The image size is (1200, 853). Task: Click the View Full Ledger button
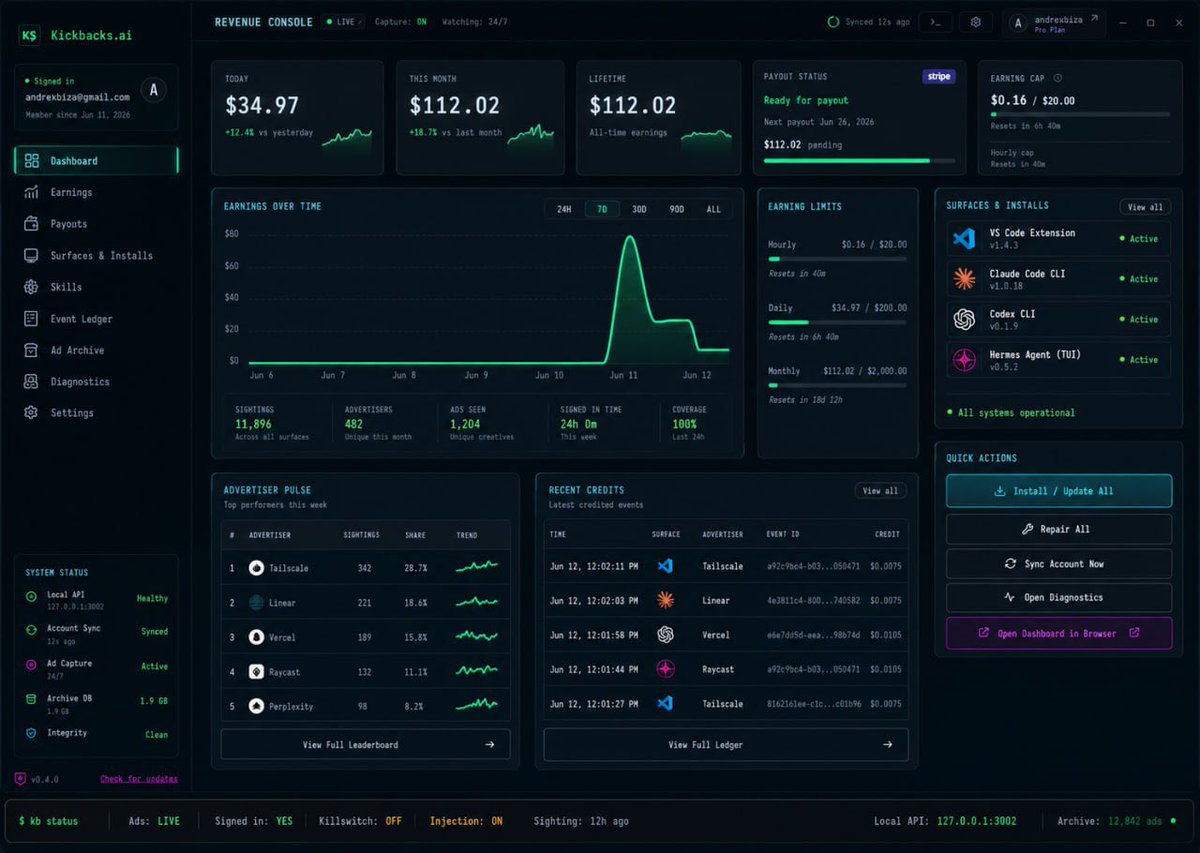pos(726,744)
